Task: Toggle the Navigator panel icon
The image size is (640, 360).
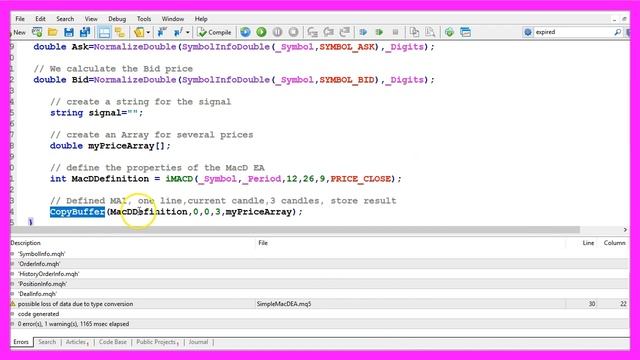Action: coord(120,32)
